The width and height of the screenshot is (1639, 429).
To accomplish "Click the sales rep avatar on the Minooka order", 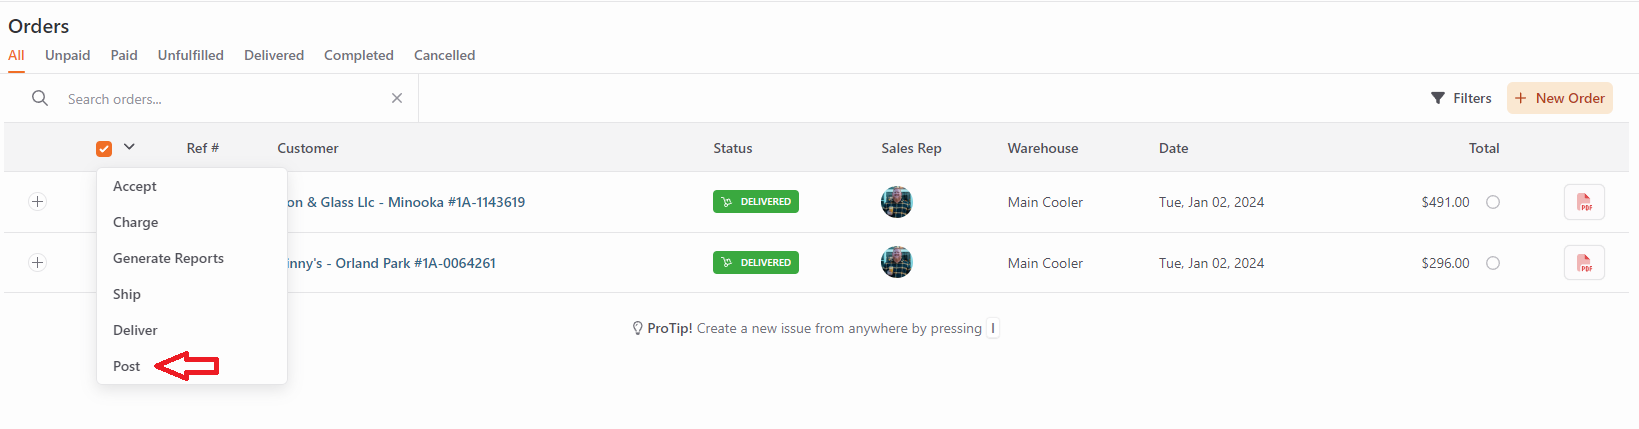I will (897, 202).
